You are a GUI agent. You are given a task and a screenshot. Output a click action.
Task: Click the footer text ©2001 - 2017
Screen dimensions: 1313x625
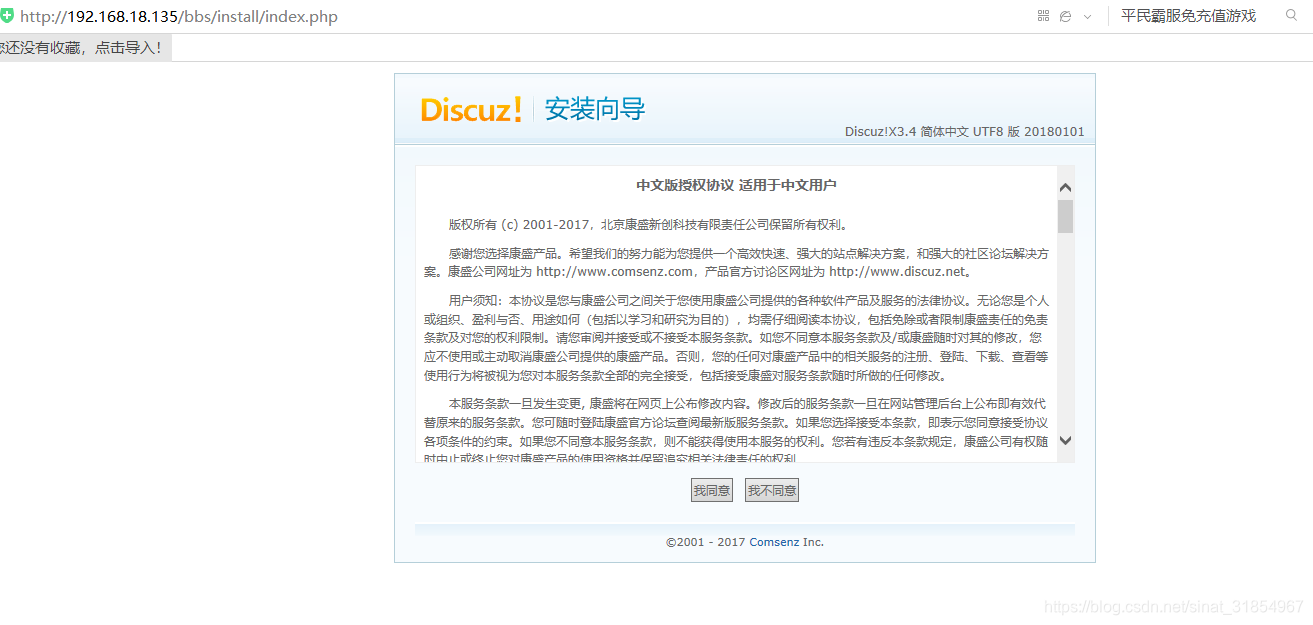click(x=706, y=542)
